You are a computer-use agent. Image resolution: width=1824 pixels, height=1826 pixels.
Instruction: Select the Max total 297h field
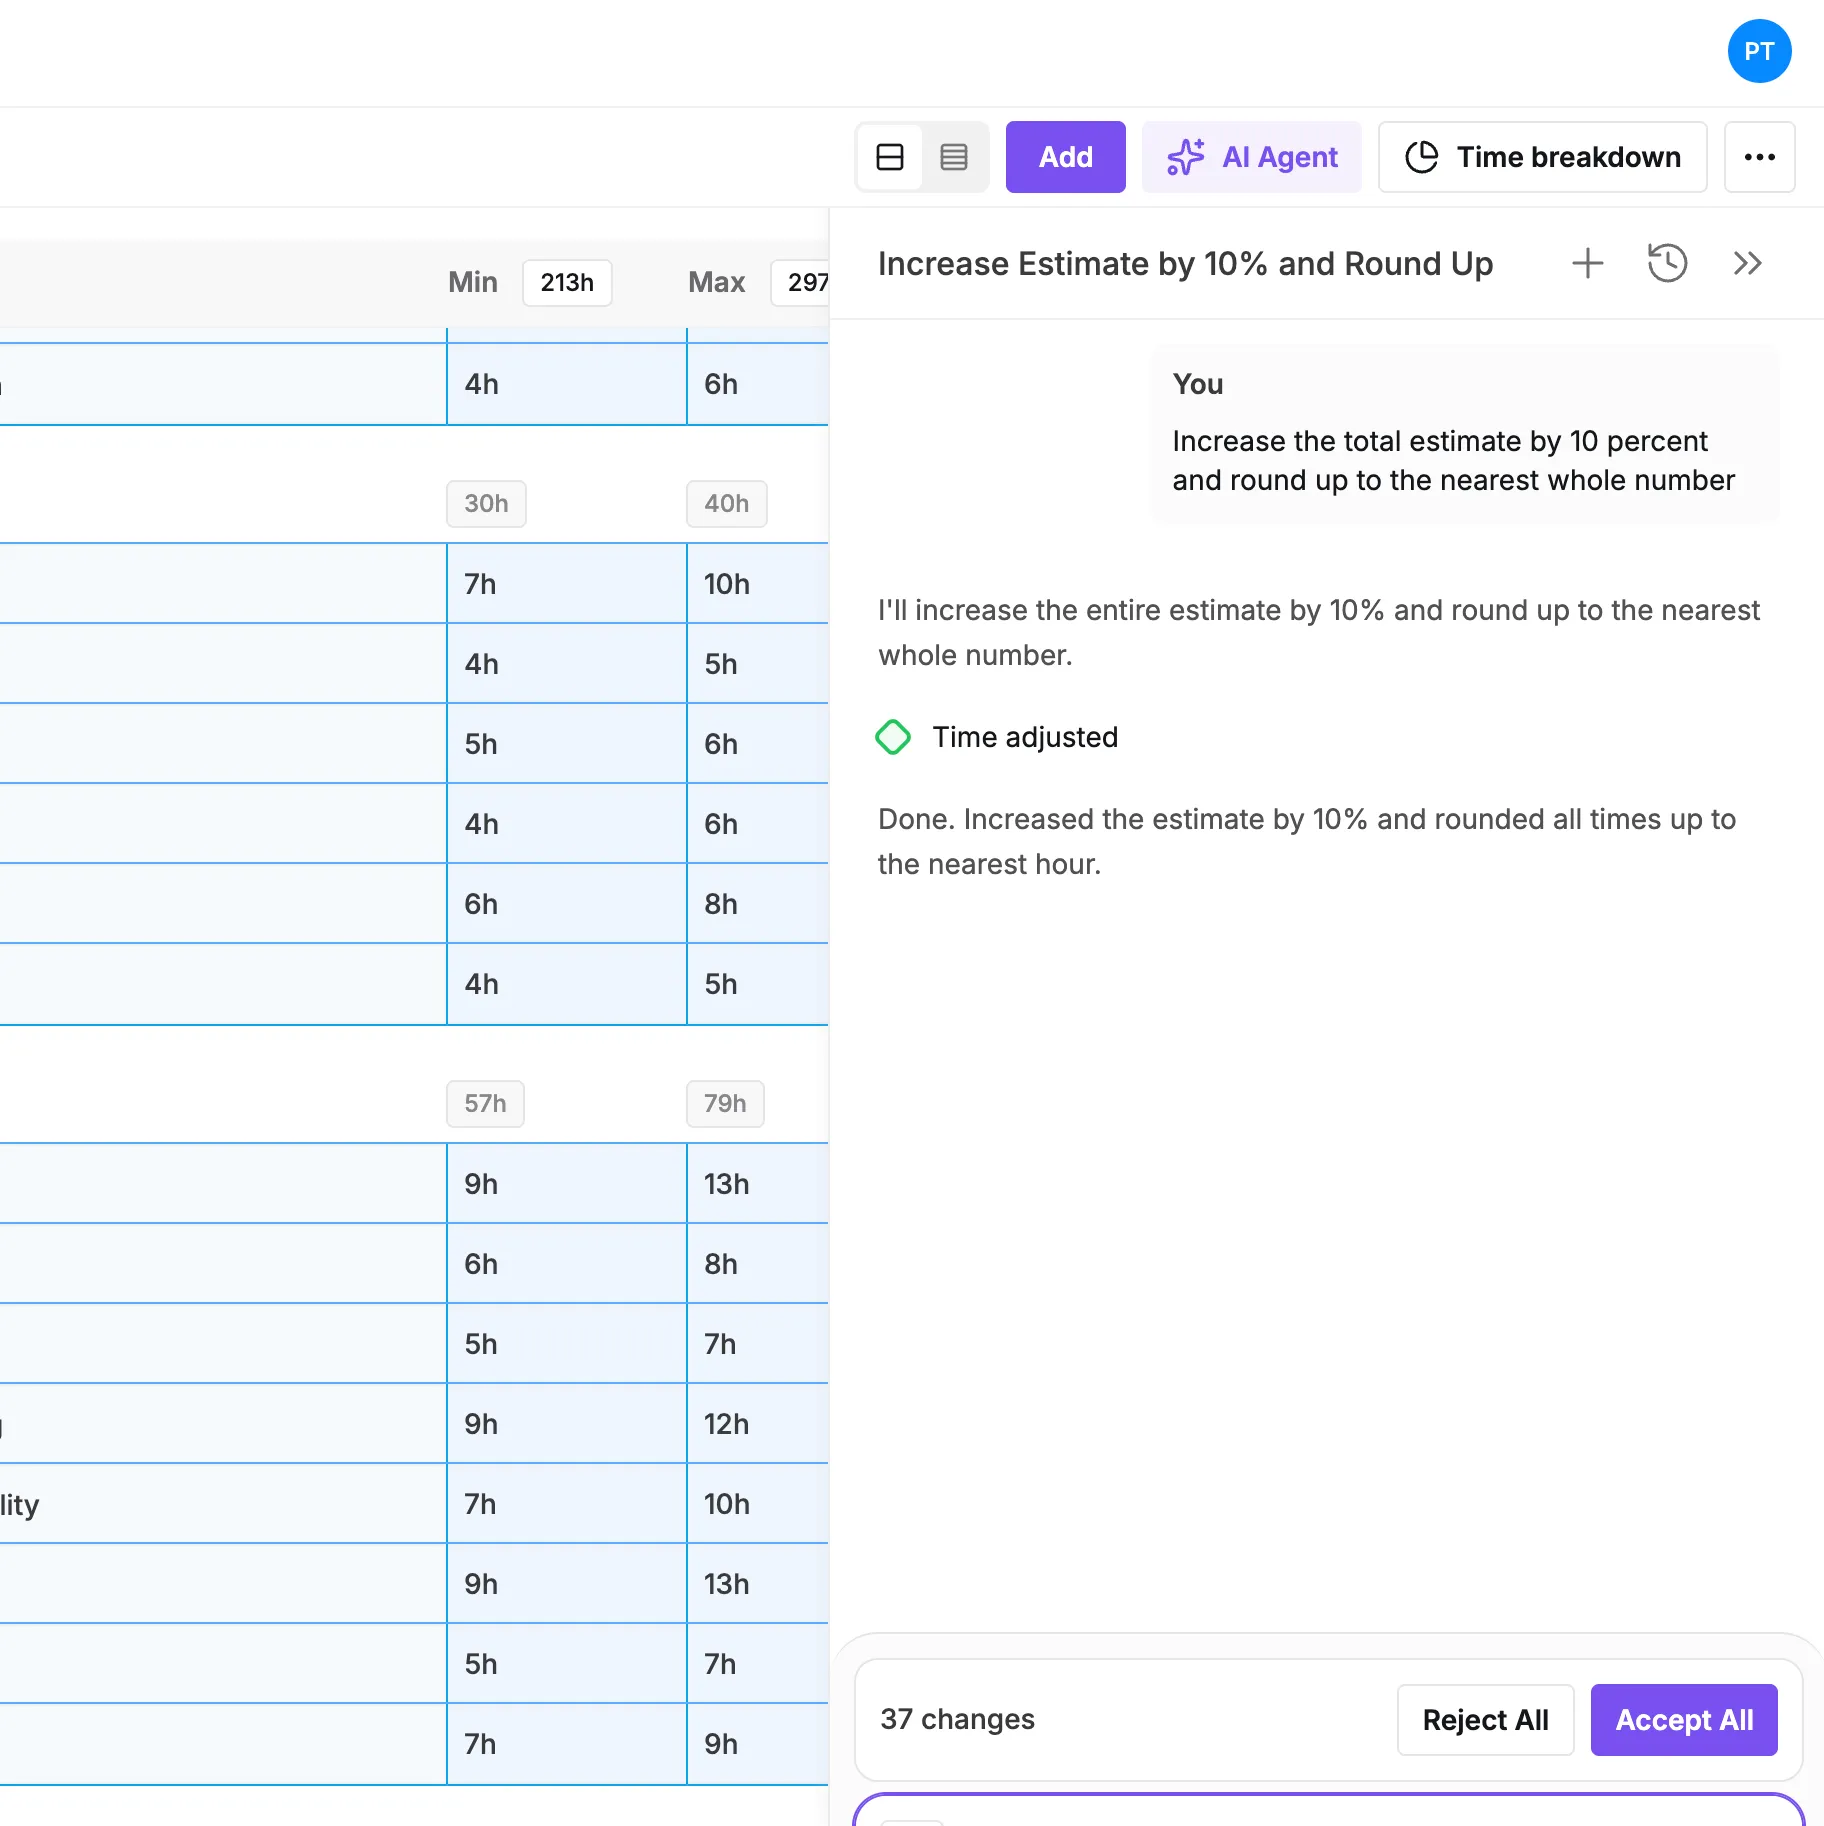(x=800, y=283)
